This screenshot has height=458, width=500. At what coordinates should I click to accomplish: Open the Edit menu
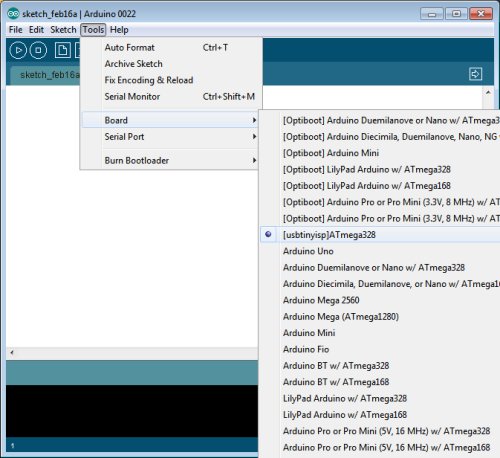pyautogui.click(x=36, y=30)
